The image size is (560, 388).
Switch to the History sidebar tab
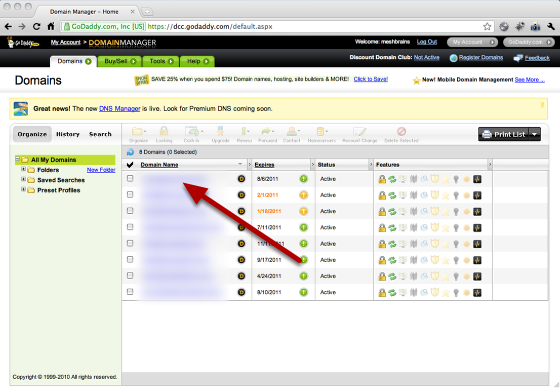[x=68, y=134]
